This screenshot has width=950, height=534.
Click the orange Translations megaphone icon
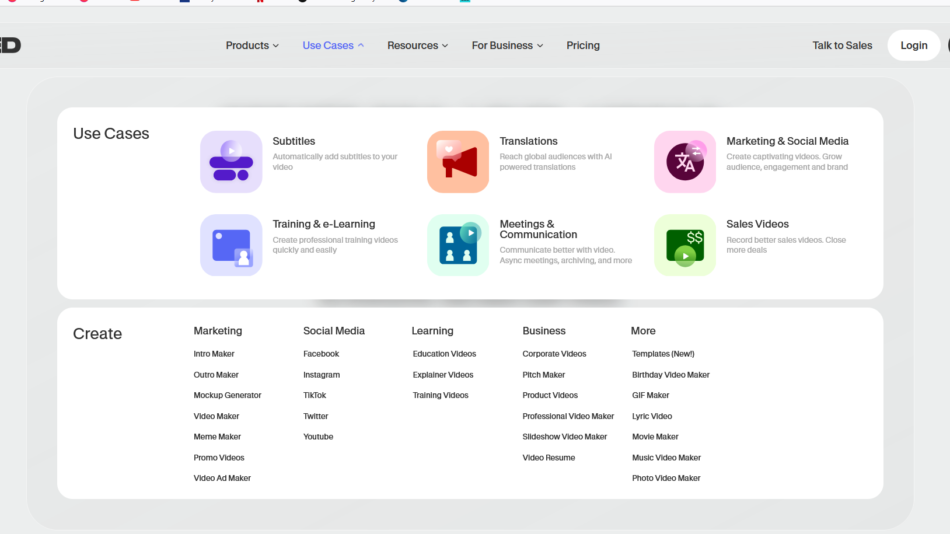pos(458,162)
